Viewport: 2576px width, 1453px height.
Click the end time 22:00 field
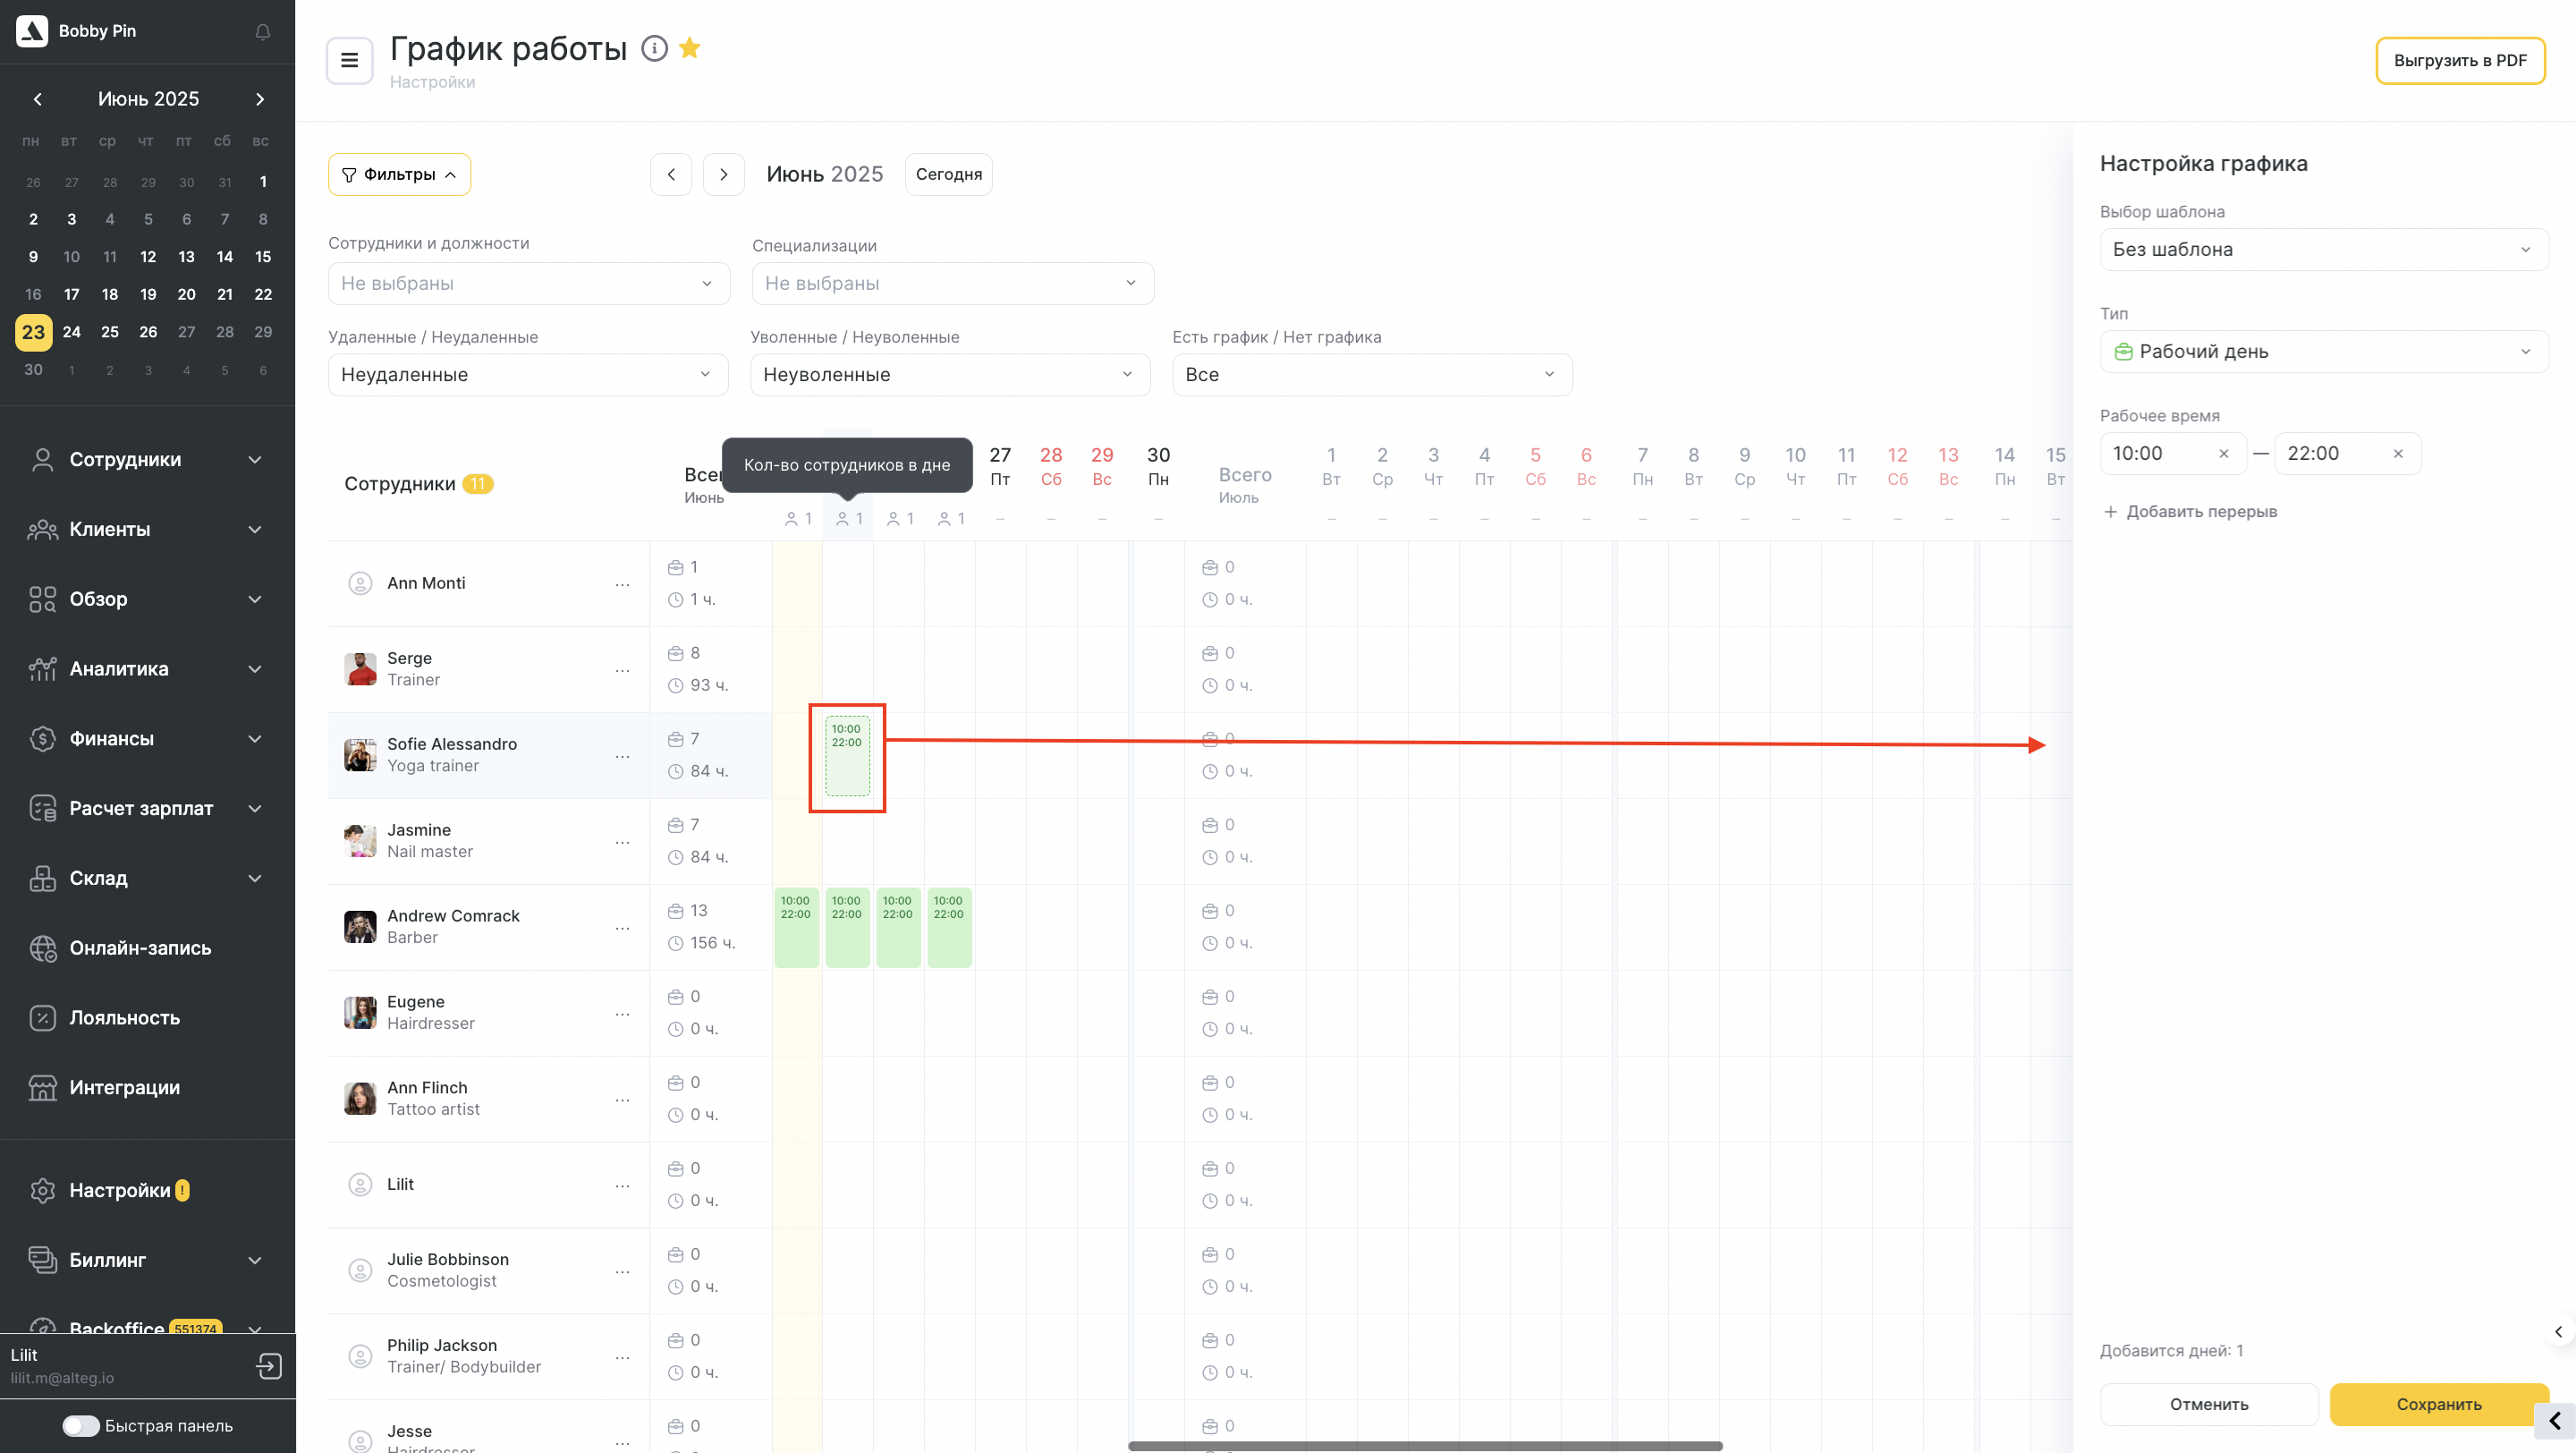(2347, 454)
